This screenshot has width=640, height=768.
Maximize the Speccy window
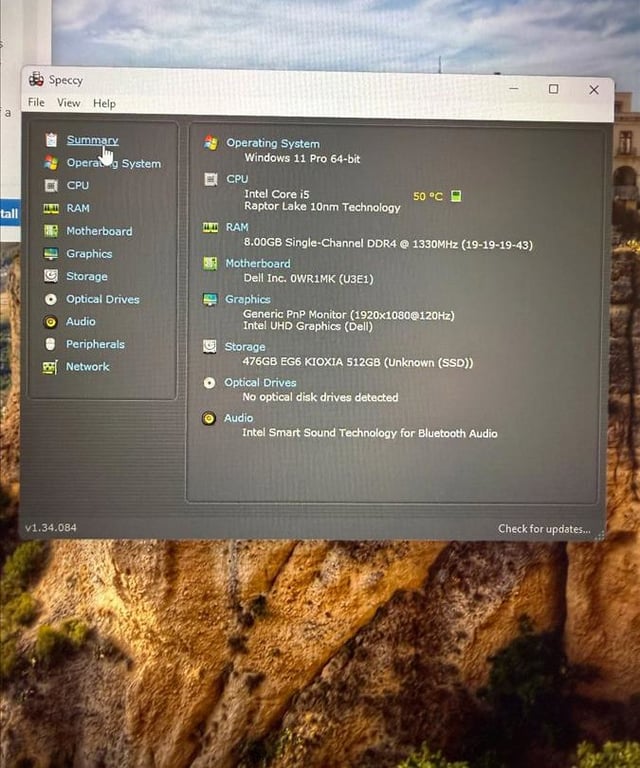pos(553,89)
